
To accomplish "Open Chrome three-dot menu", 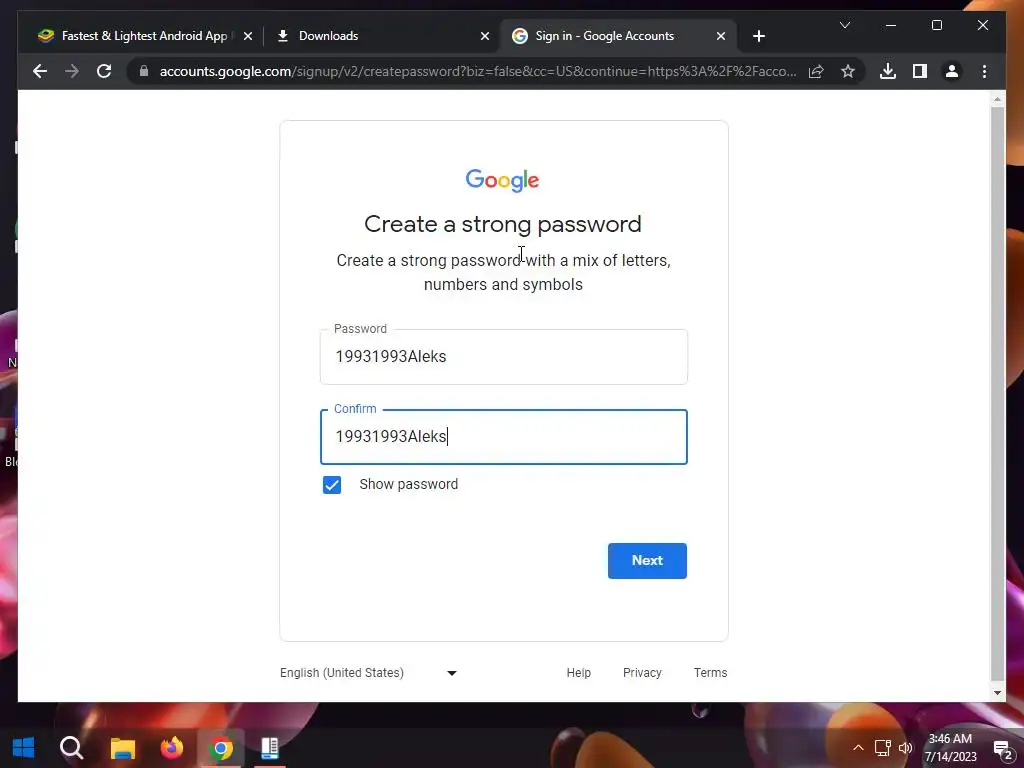I will pos(984,71).
